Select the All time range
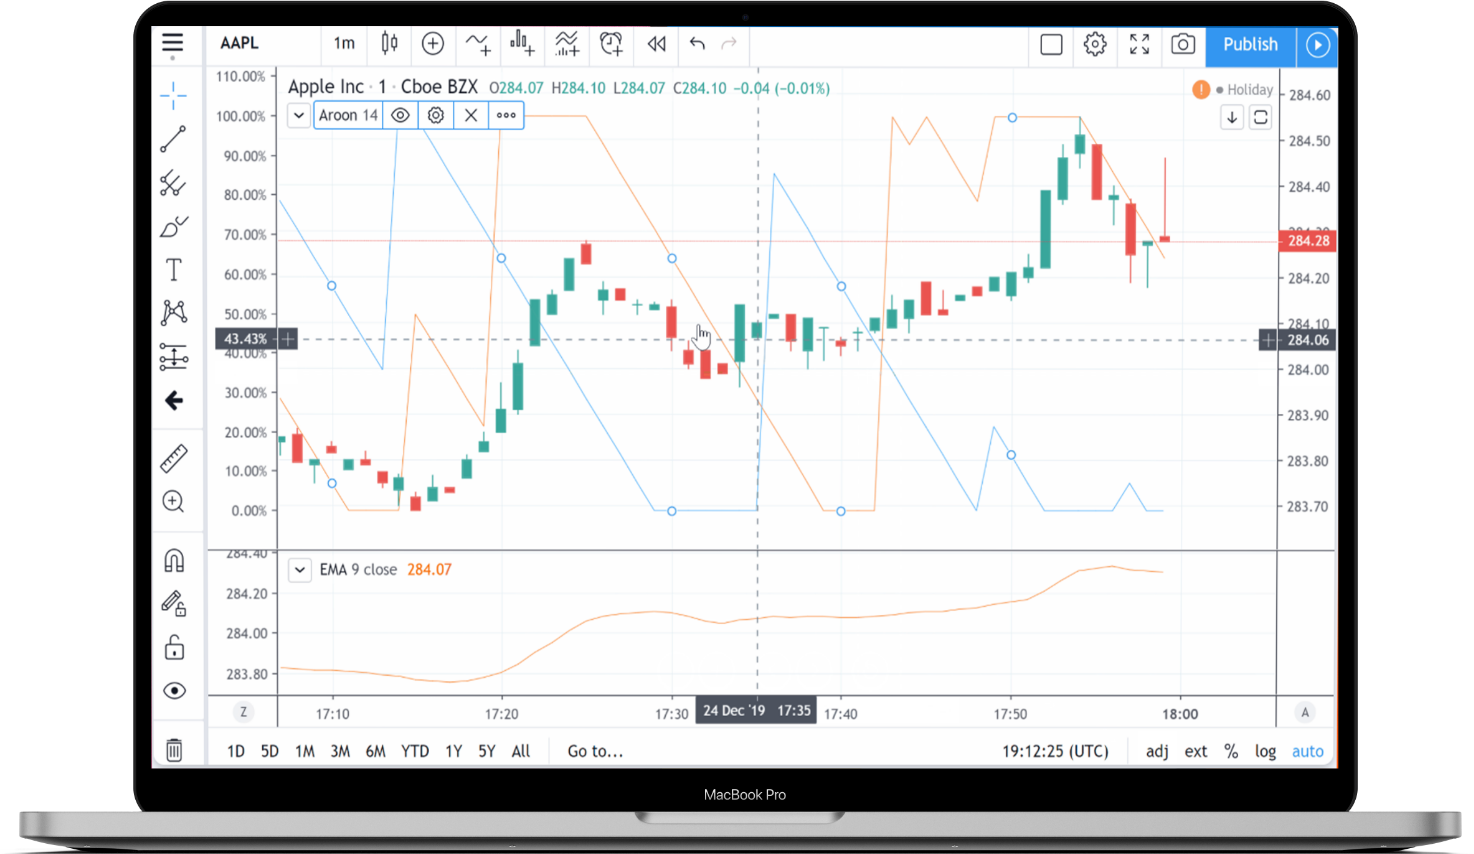This screenshot has height=854, width=1474. click(521, 751)
